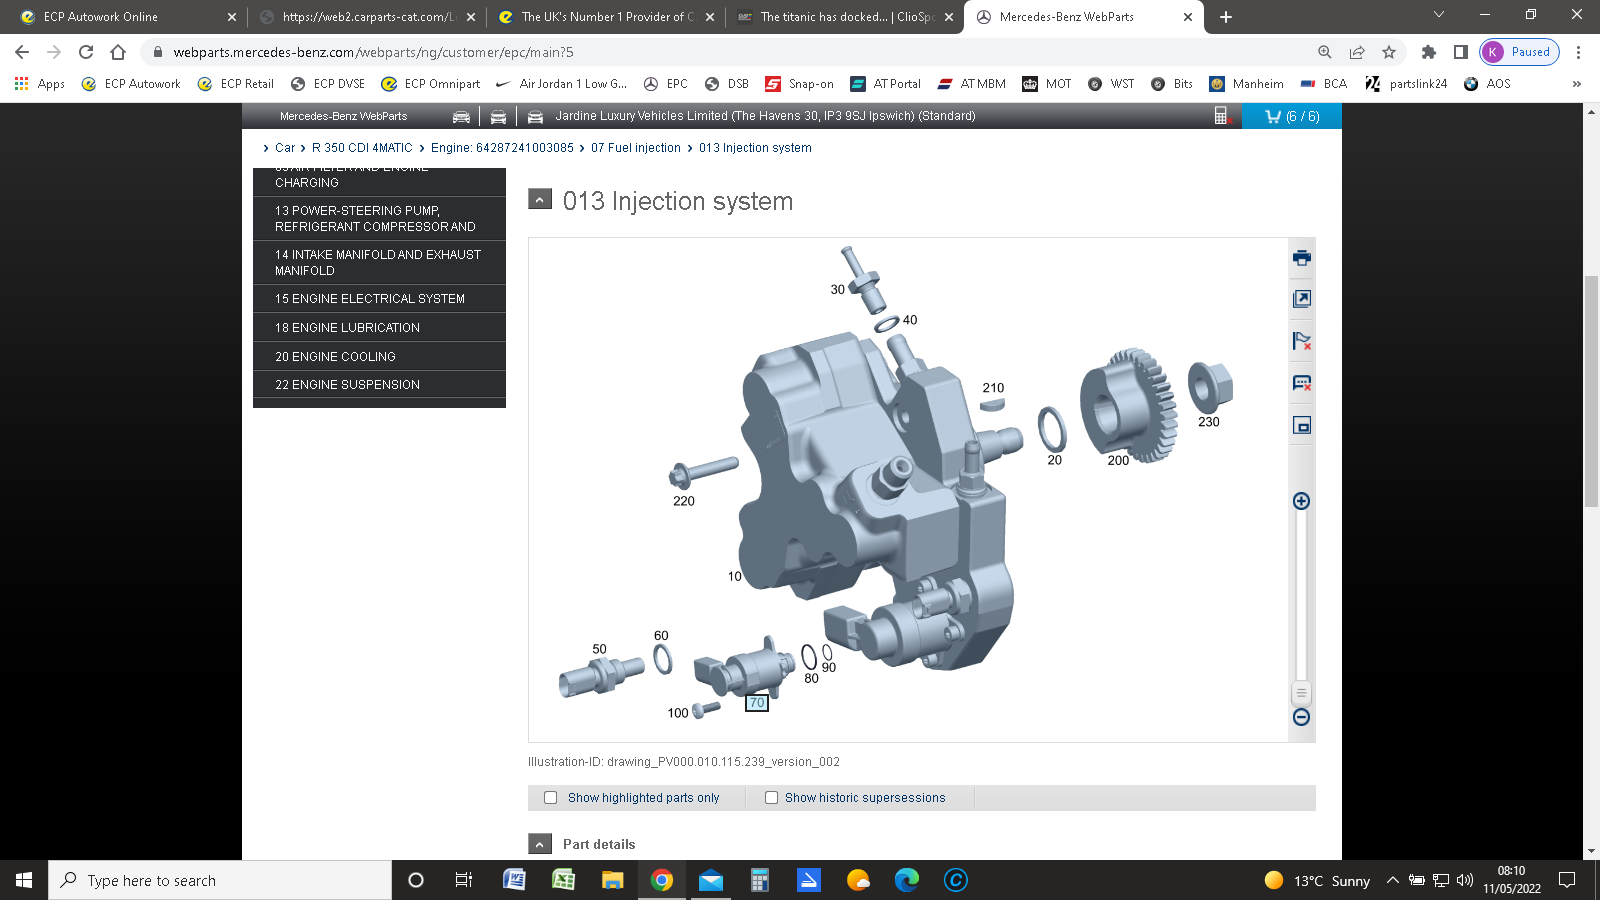Select 18 Engine Lubrication menu entry
The height and width of the screenshot is (900, 1600).
[347, 328]
